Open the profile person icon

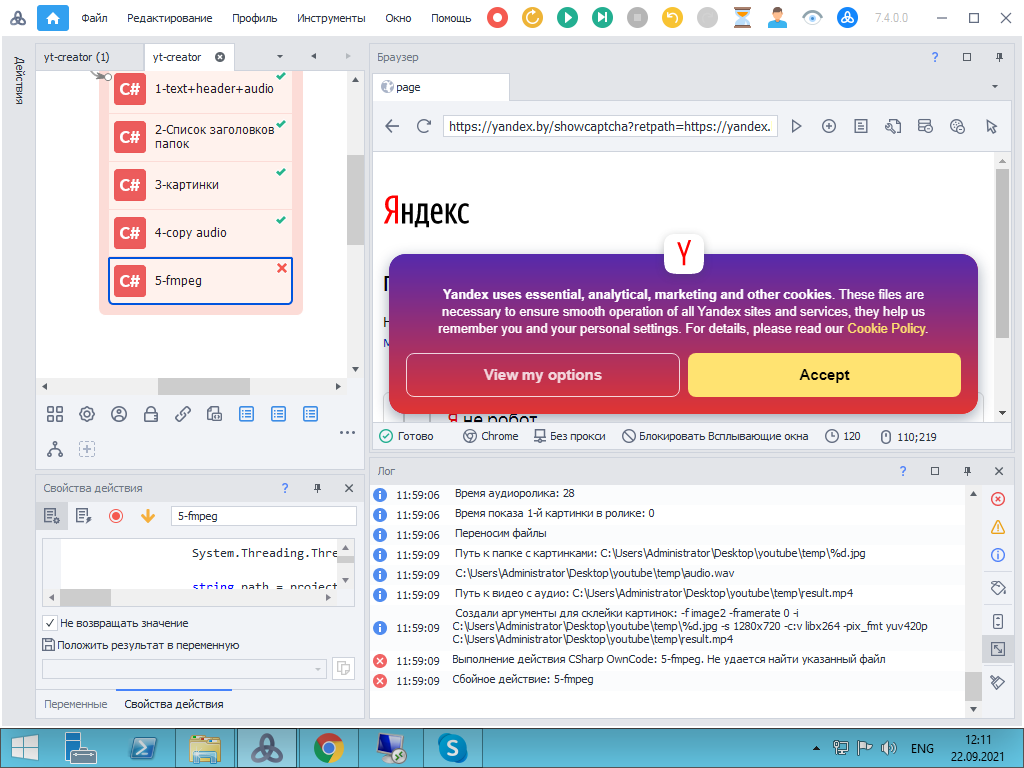(x=777, y=18)
